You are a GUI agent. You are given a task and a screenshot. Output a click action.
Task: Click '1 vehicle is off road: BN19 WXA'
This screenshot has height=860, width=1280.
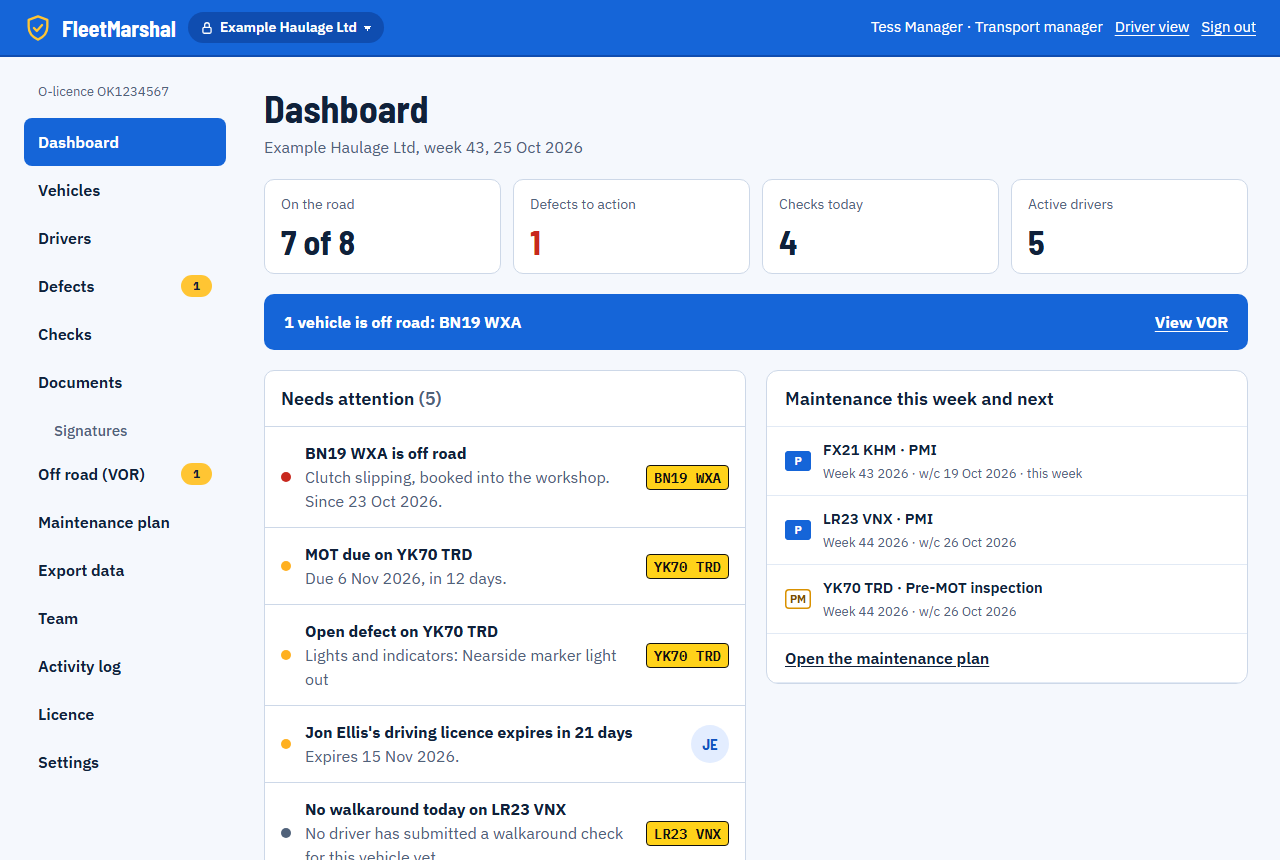pos(403,322)
